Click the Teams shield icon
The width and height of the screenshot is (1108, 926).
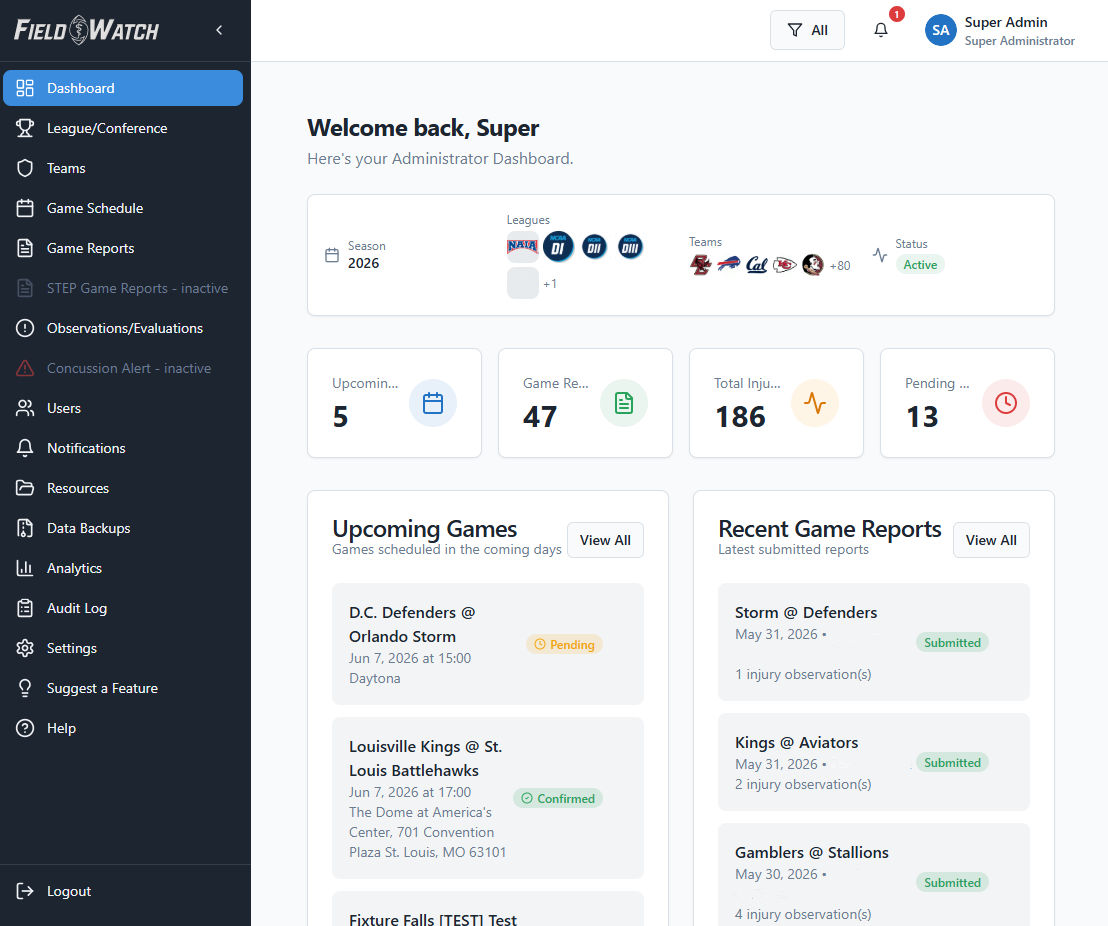point(25,168)
